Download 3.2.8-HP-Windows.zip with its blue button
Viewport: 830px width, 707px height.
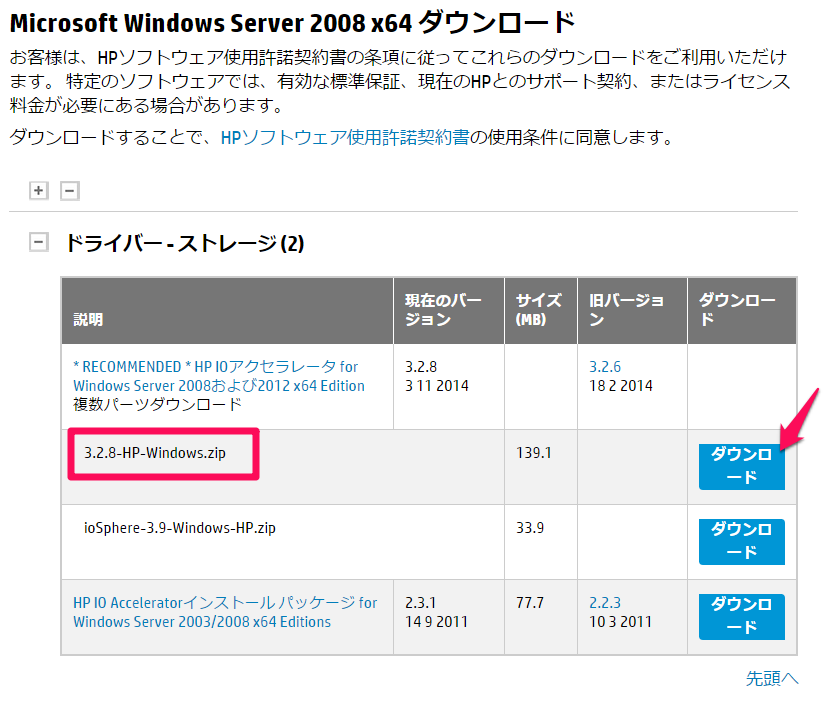[742, 466]
